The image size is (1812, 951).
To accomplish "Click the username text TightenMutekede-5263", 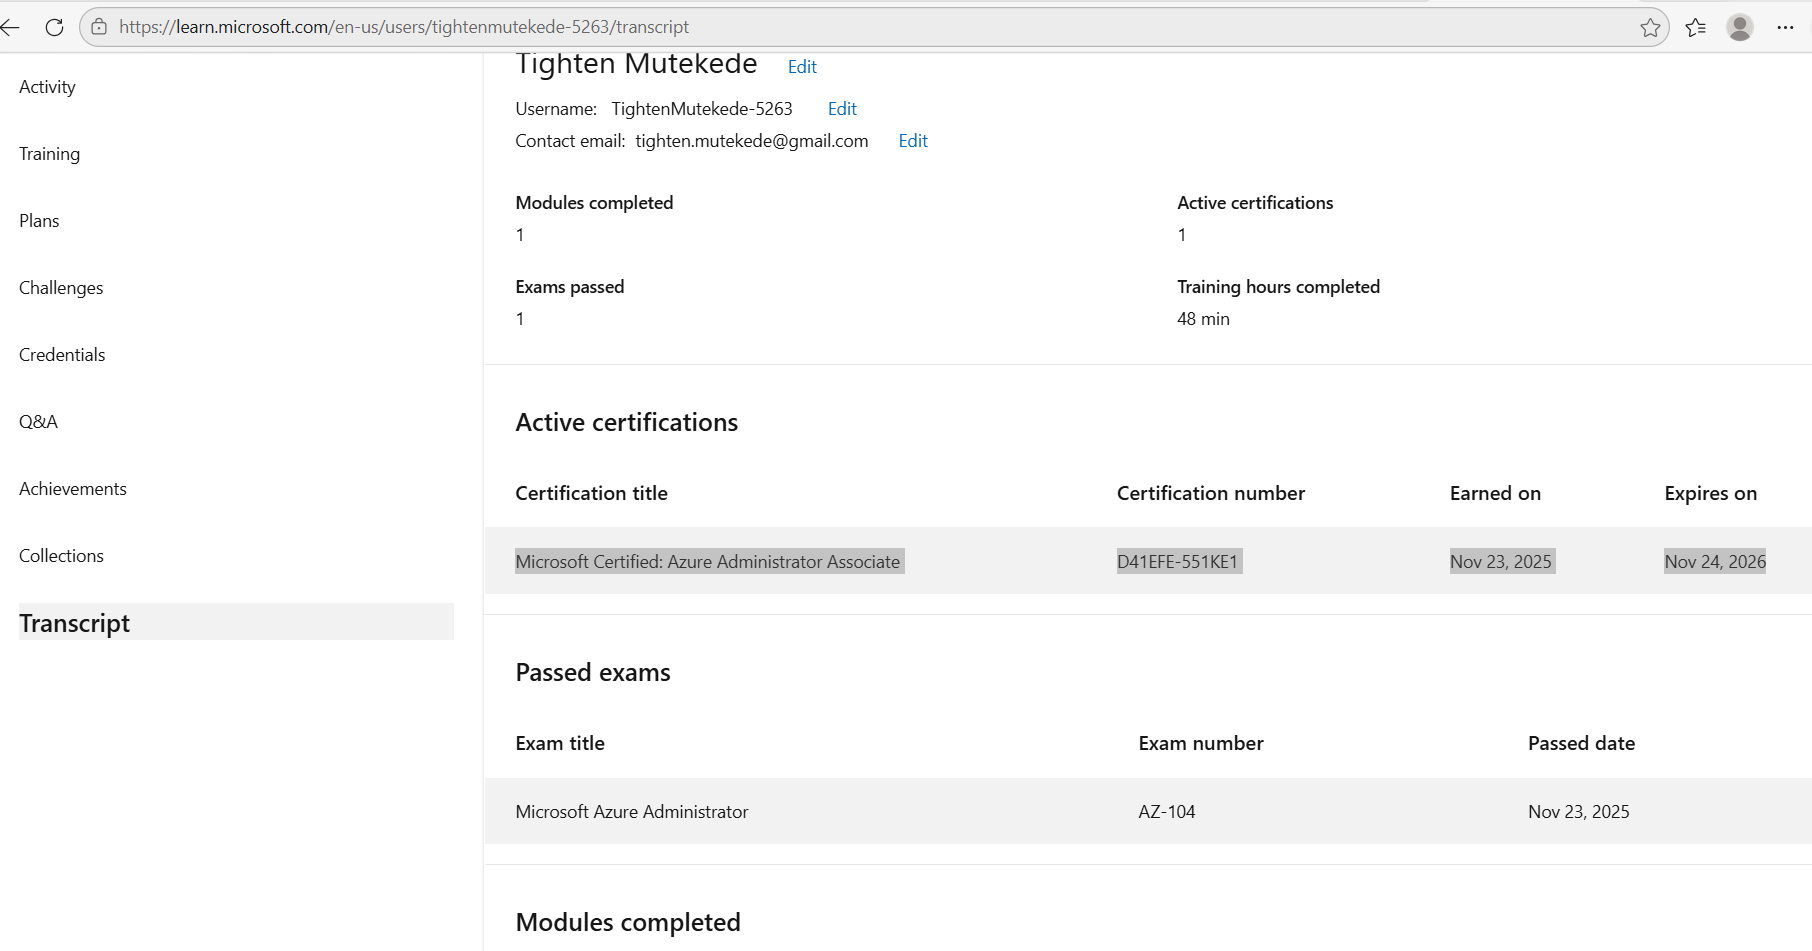I will tap(702, 109).
